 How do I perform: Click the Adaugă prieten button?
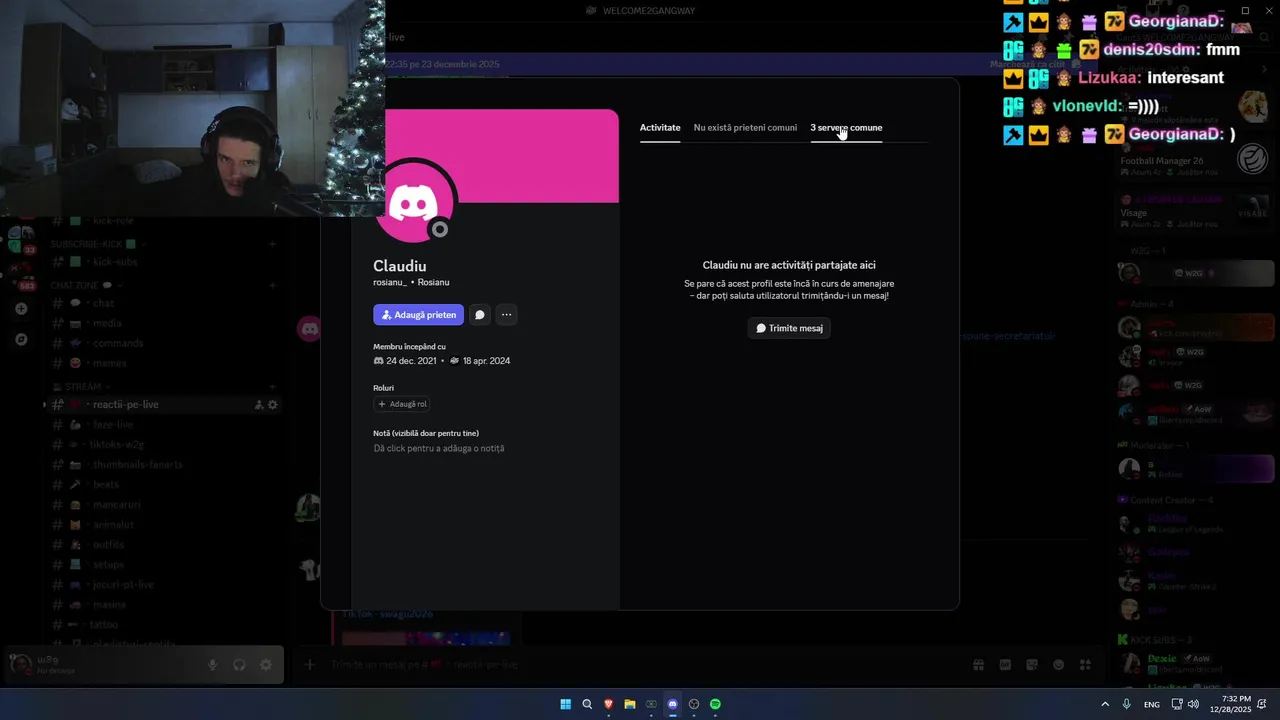click(418, 315)
